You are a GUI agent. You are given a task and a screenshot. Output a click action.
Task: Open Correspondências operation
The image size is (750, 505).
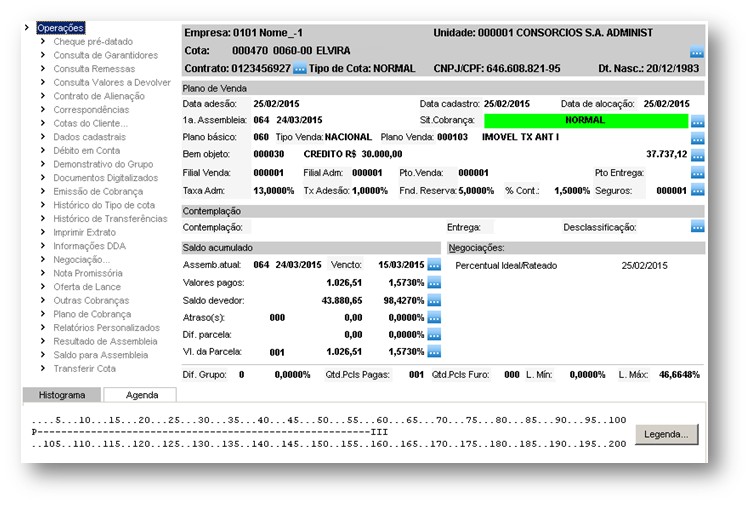click(x=91, y=110)
